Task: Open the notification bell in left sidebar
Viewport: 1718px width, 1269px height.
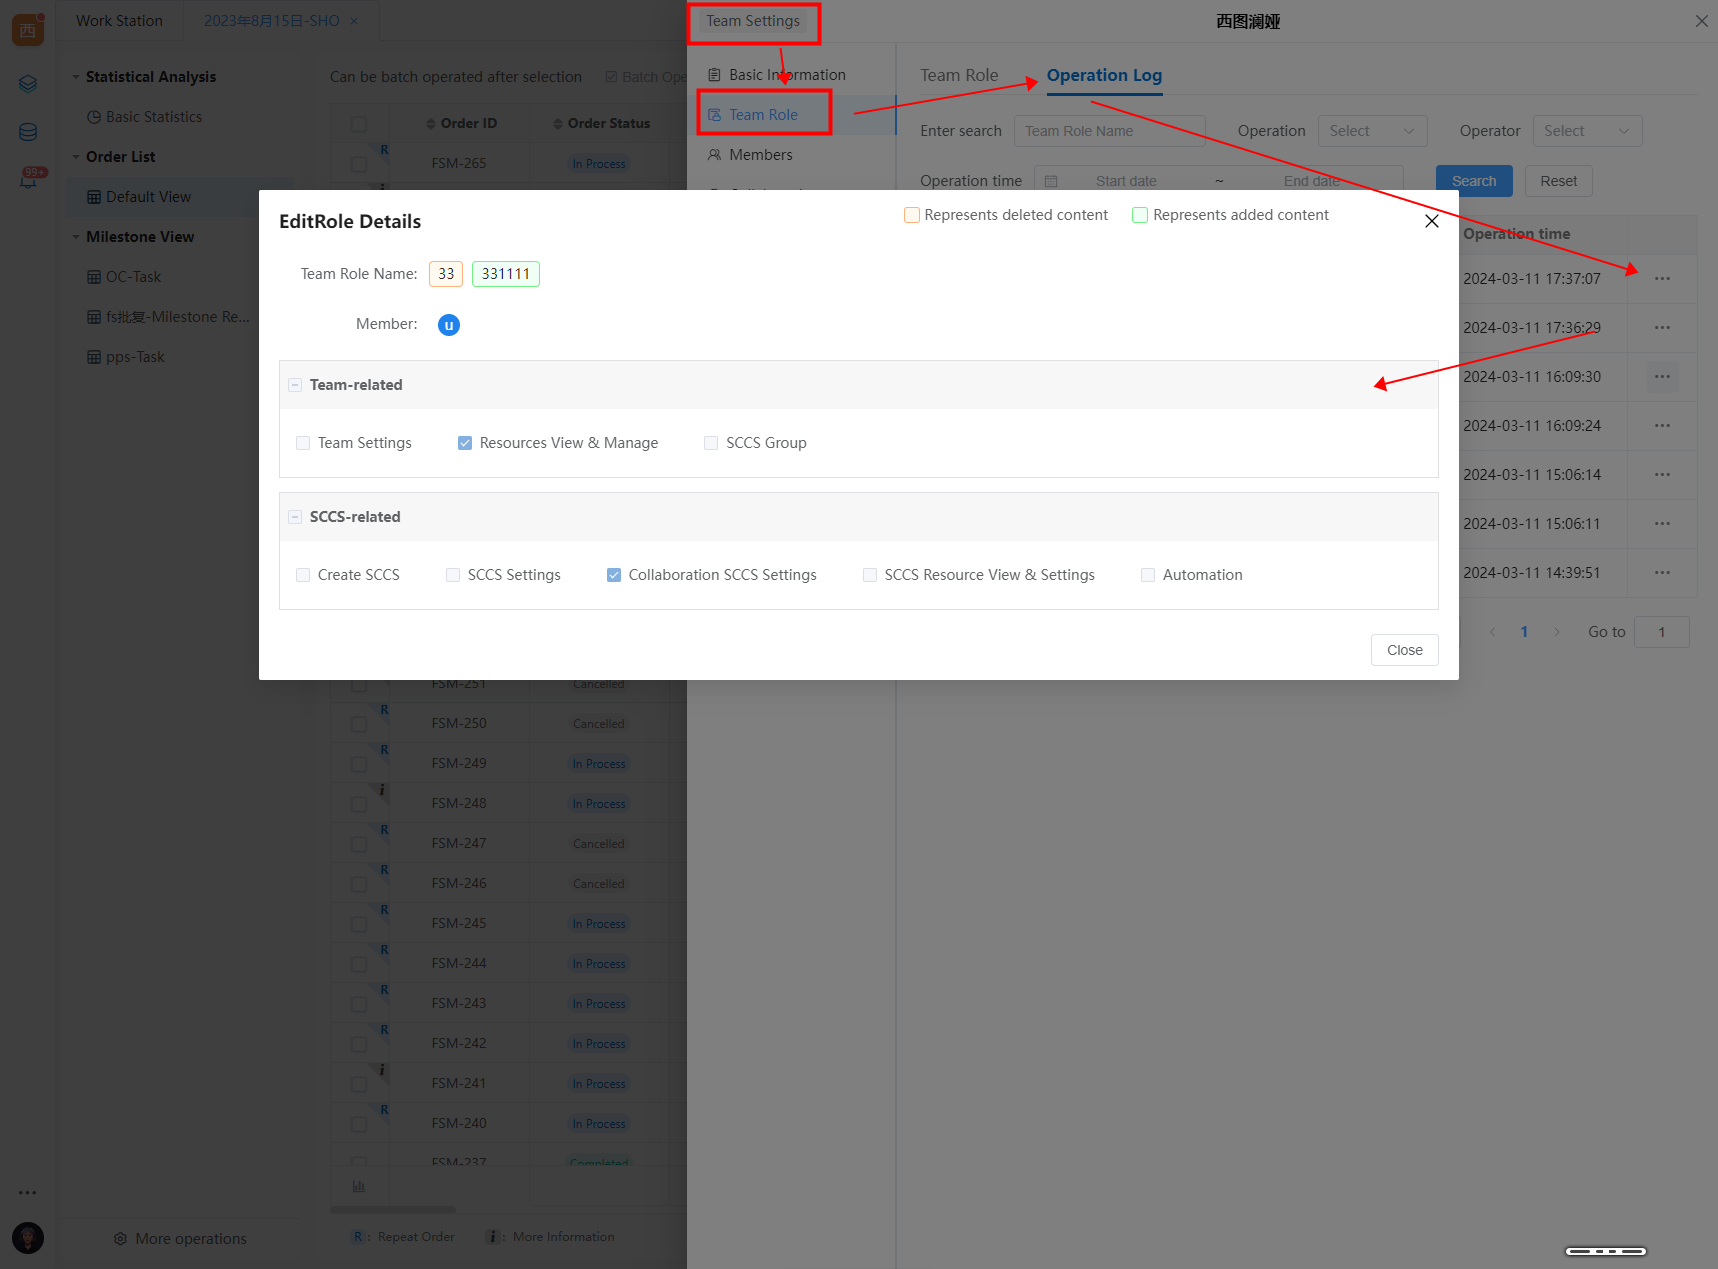Action: coord(28,180)
